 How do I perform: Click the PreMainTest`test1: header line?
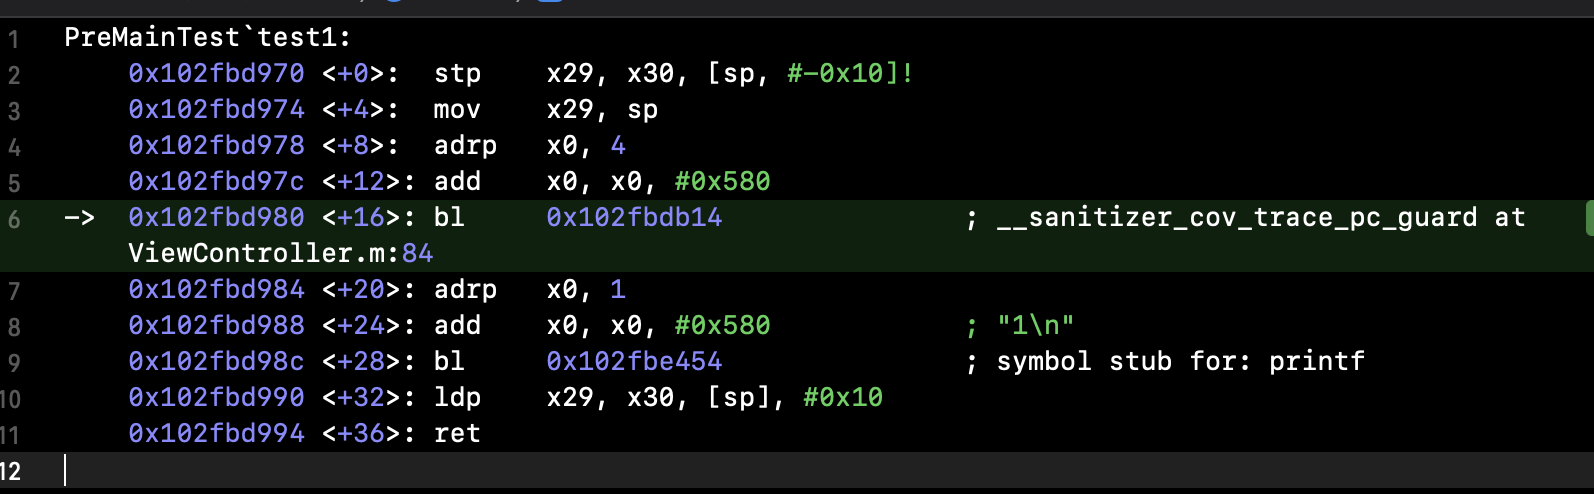207,38
